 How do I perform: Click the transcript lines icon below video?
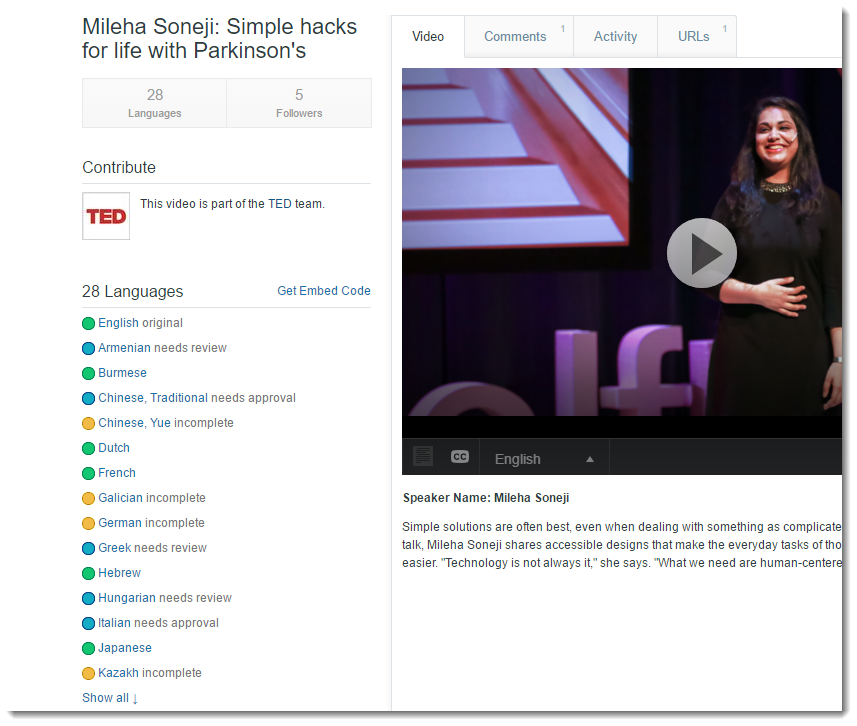click(x=423, y=457)
